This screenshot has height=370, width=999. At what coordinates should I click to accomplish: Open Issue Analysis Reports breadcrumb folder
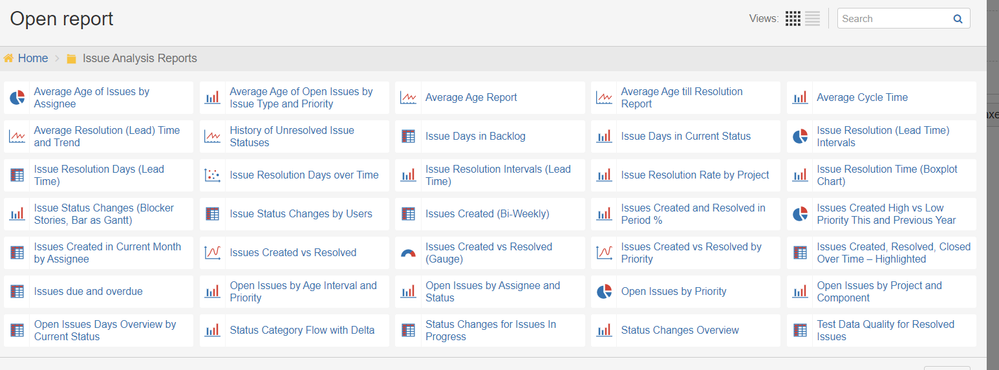[140, 59]
